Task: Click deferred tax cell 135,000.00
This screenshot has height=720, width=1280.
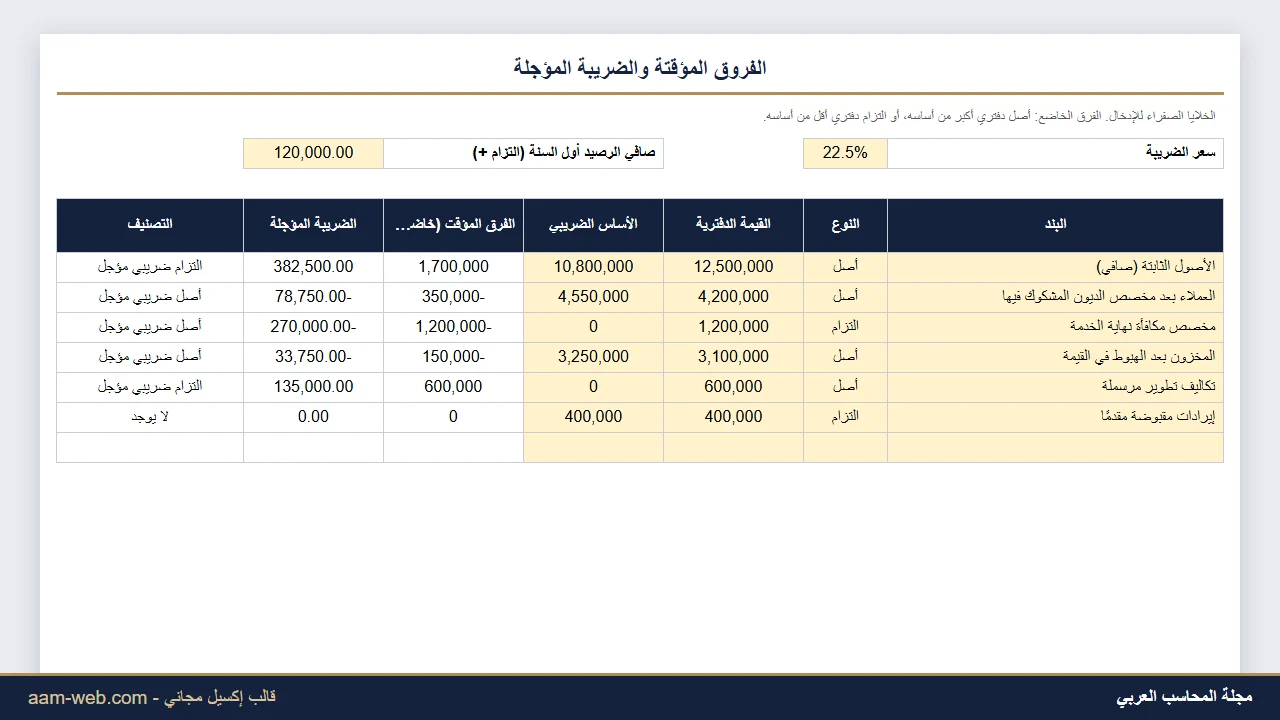Action: point(313,387)
